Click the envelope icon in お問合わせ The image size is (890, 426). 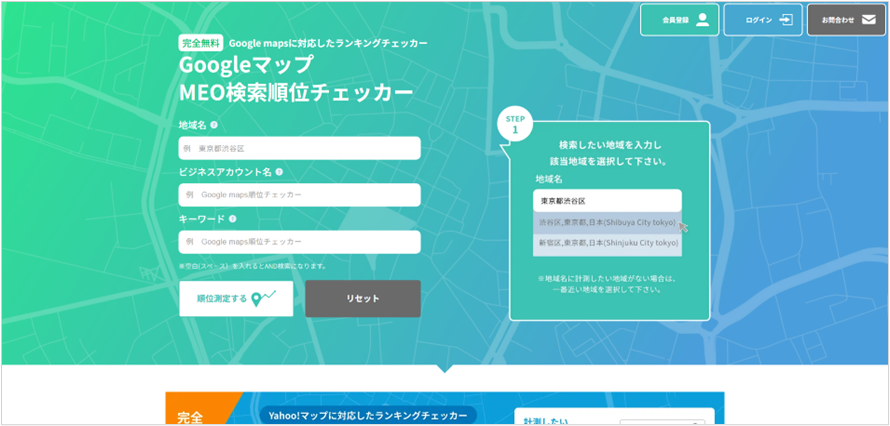click(x=868, y=20)
